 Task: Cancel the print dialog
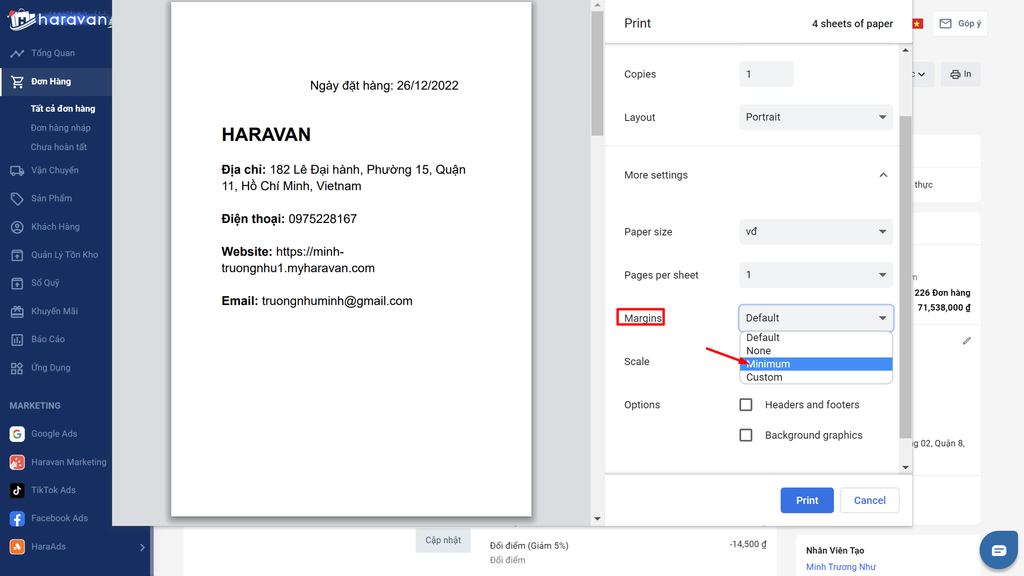click(x=870, y=500)
